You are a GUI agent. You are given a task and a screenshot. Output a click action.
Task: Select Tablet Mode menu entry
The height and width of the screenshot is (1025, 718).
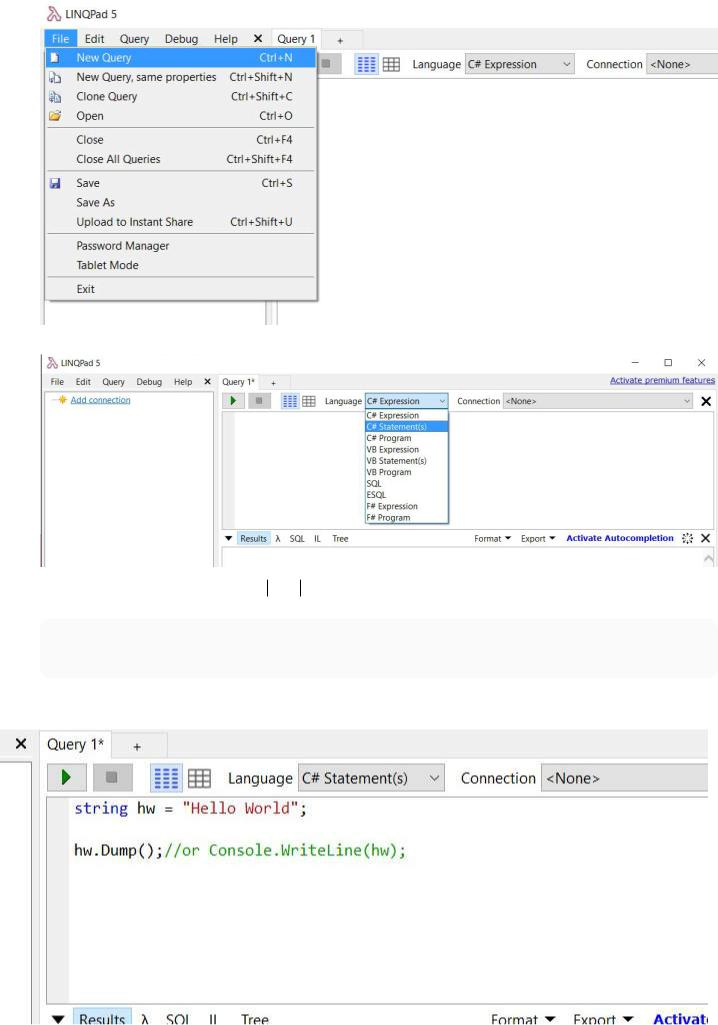(x=181, y=265)
